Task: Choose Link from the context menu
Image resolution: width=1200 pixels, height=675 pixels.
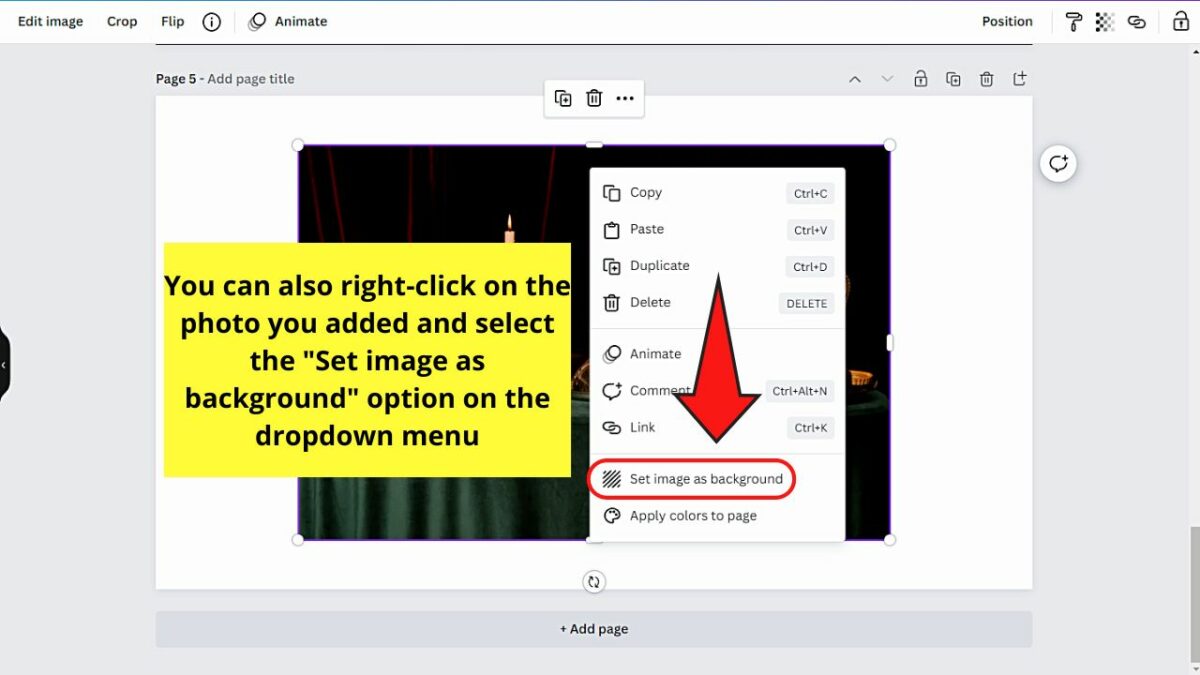Action: tap(717, 427)
